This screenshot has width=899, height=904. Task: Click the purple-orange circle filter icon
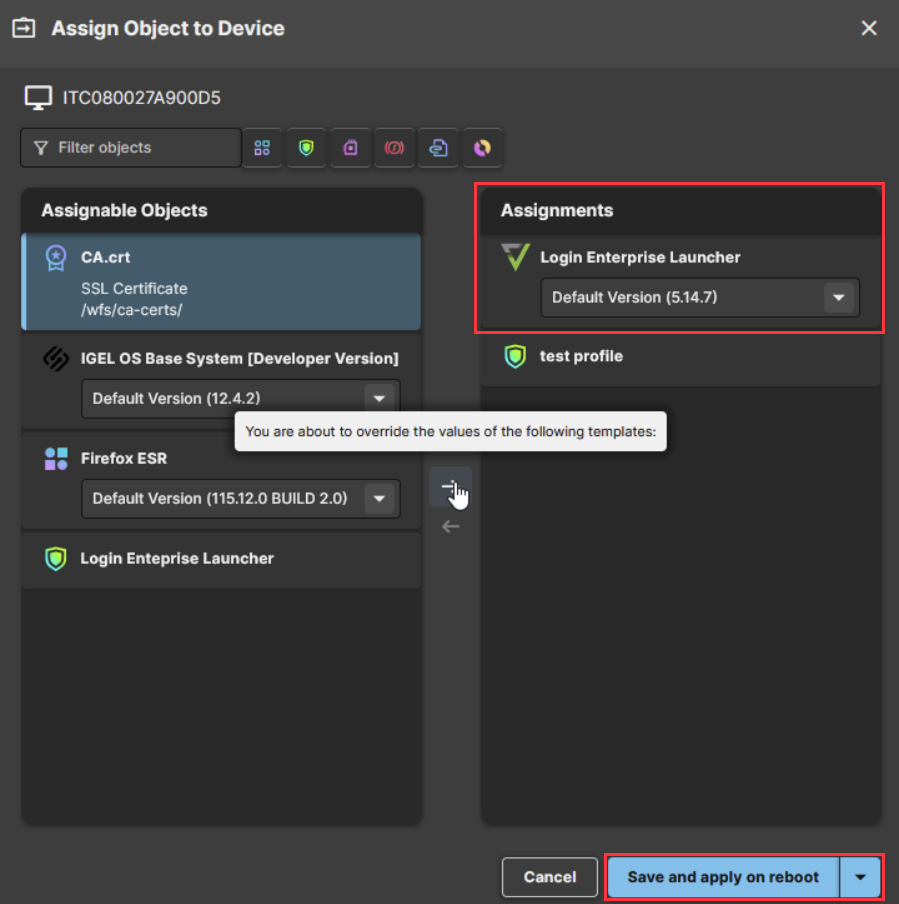(x=482, y=148)
